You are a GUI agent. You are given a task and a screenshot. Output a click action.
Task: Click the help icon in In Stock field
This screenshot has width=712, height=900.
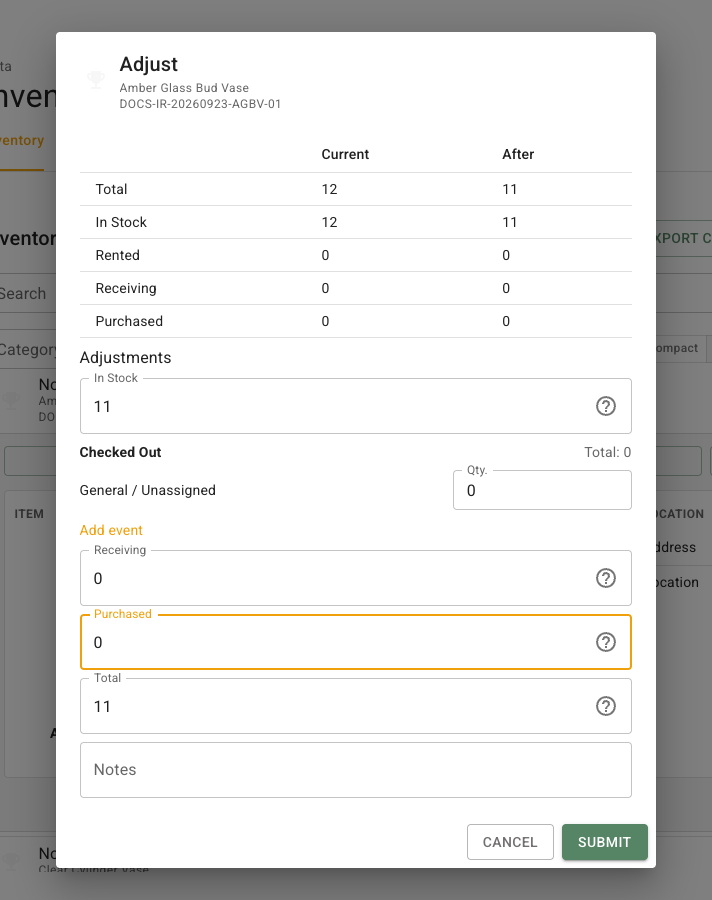coord(605,406)
